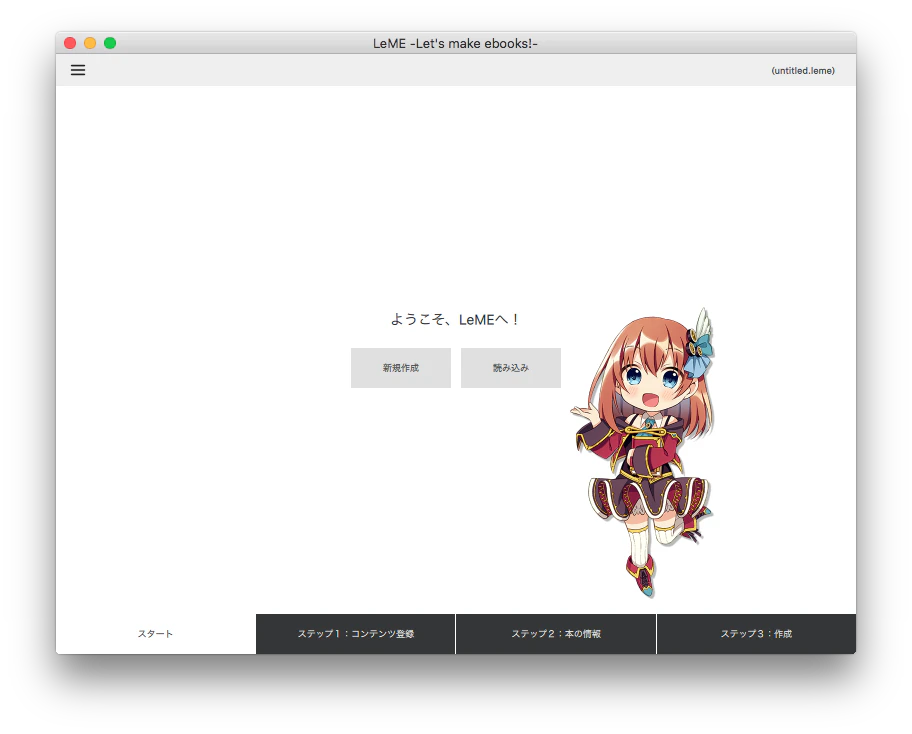Image resolution: width=912 pixels, height=734 pixels.
Task: Click the LeME mascot character image
Action: tap(643, 452)
